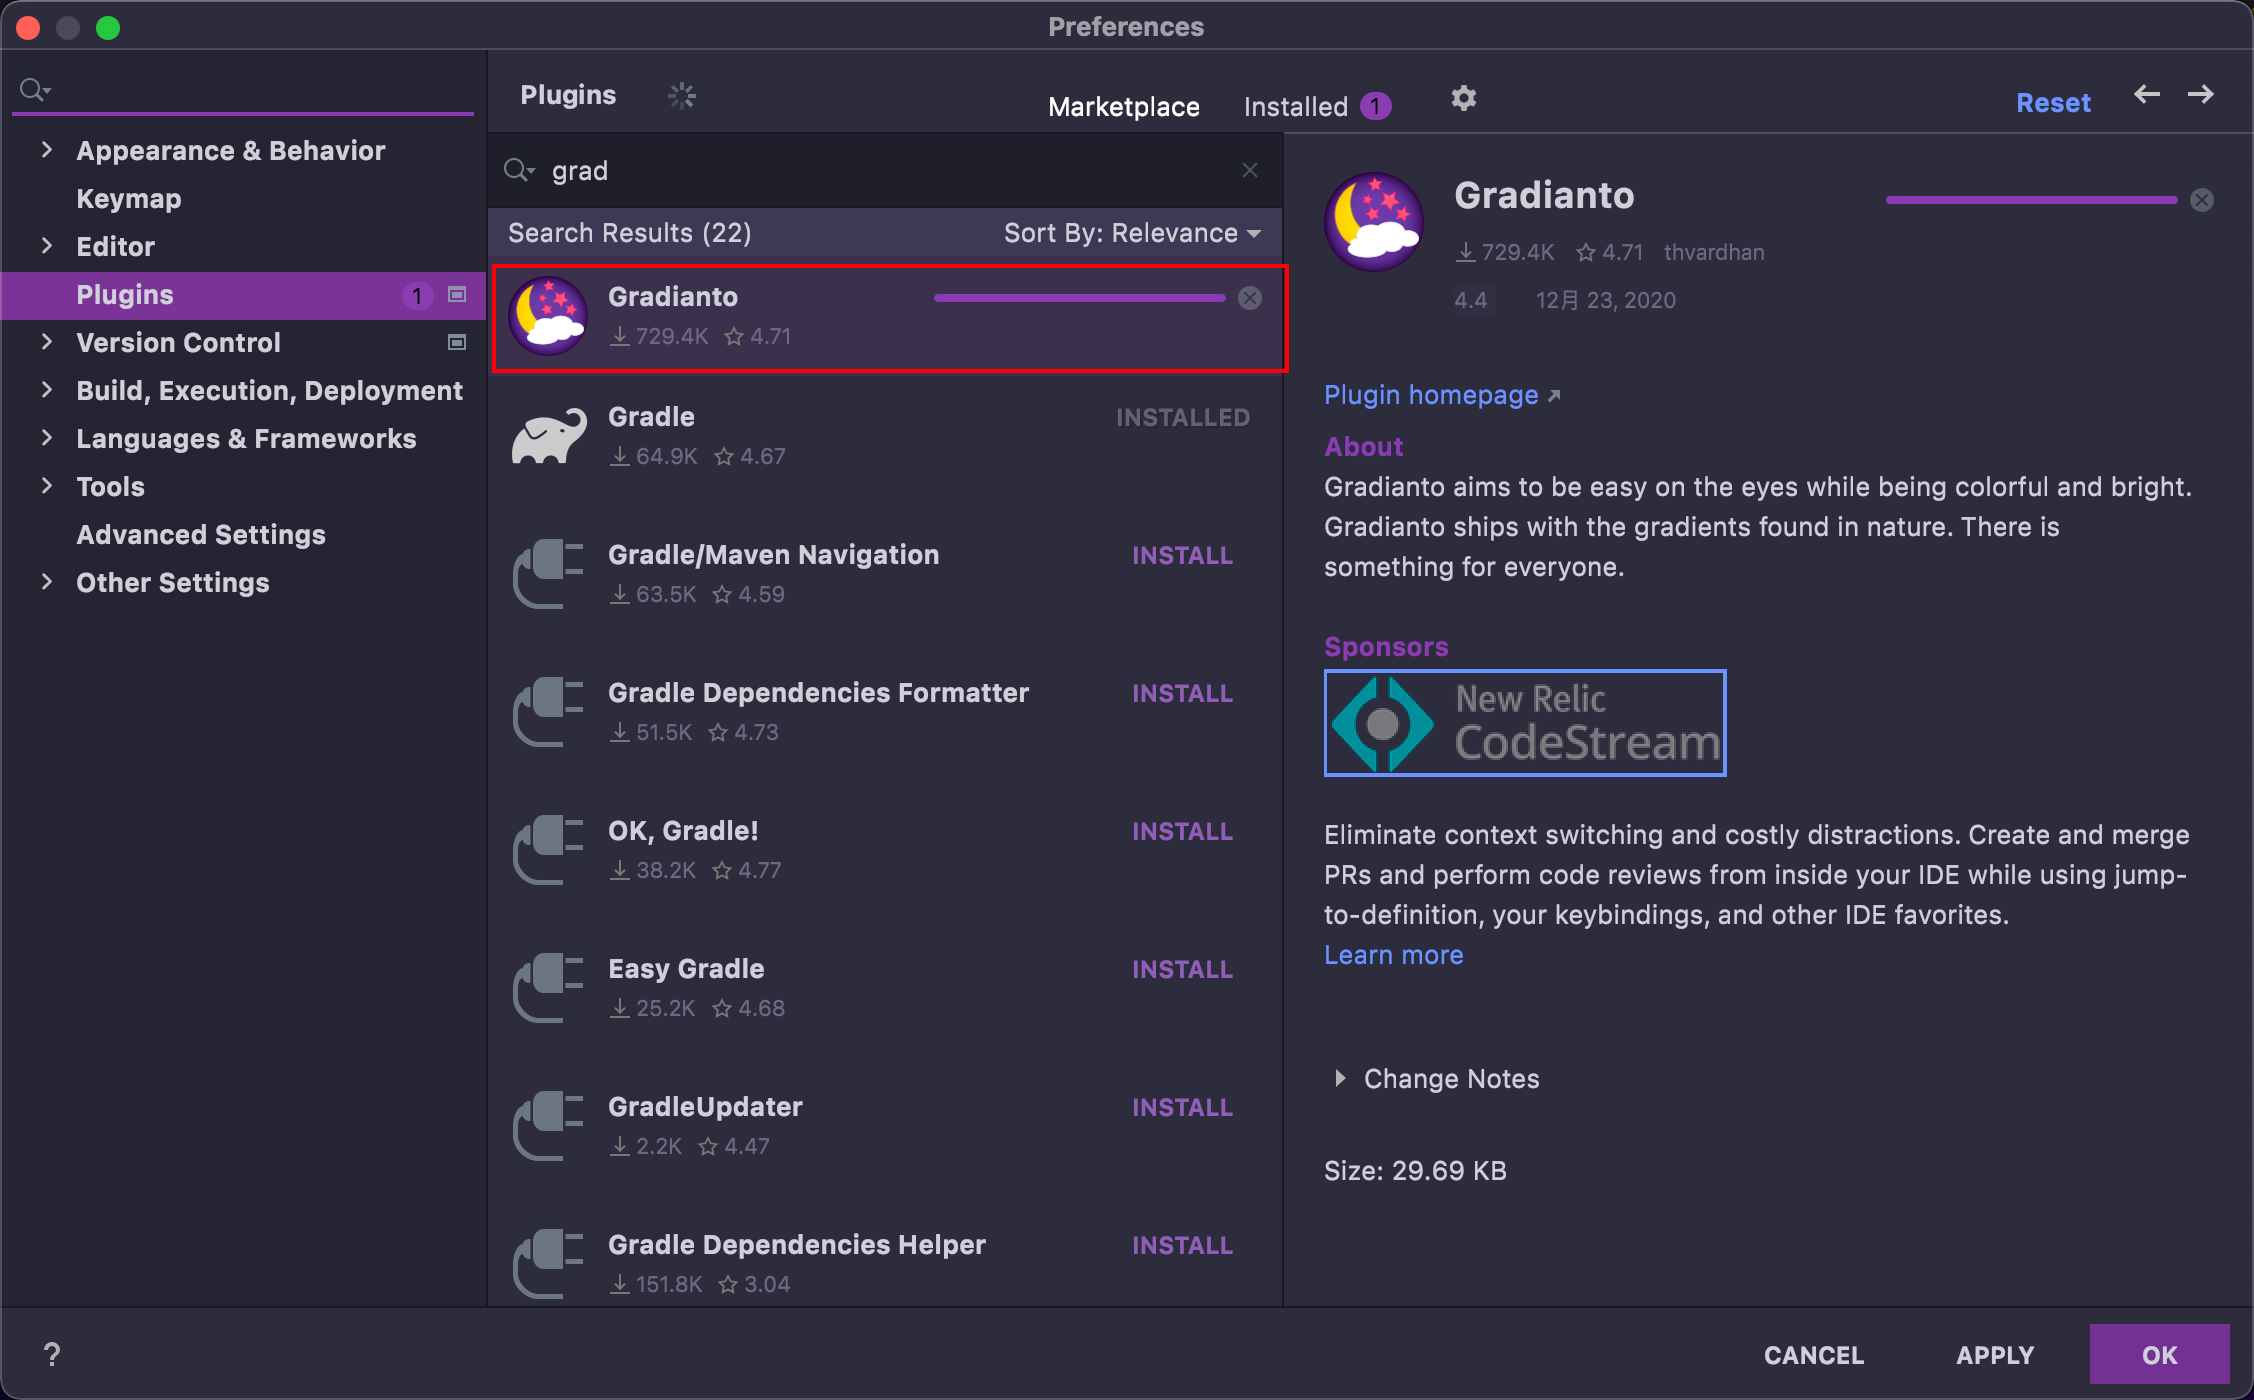Screen dimensions: 2254x1400
Task: Install the Gradle Maven Navigation plugin
Action: (x=1182, y=555)
